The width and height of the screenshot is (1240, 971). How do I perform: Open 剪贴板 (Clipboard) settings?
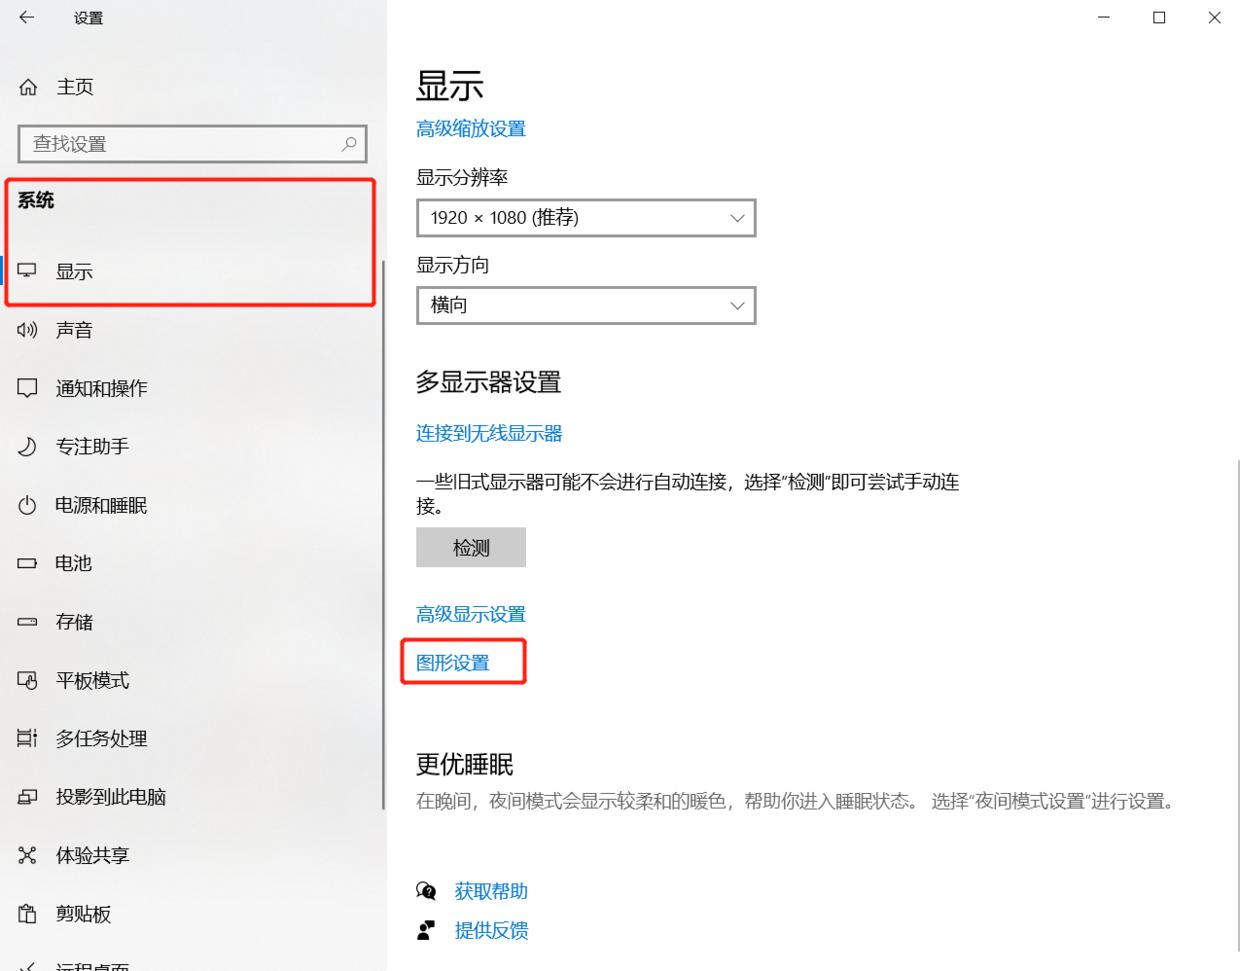[x=26, y=913]
